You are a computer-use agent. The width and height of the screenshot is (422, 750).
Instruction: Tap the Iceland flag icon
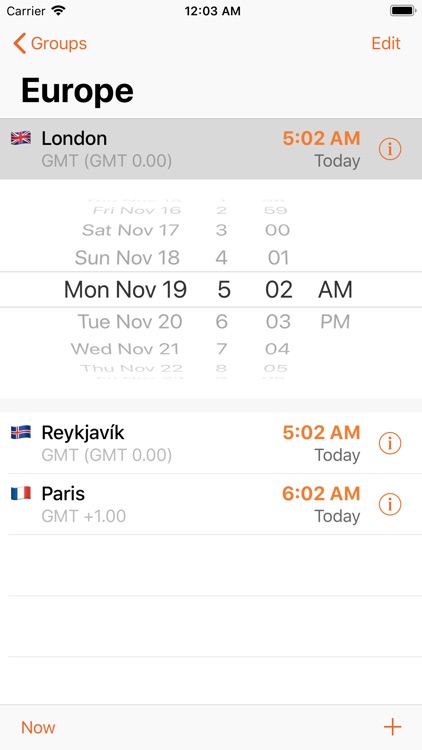coord(21,432)
